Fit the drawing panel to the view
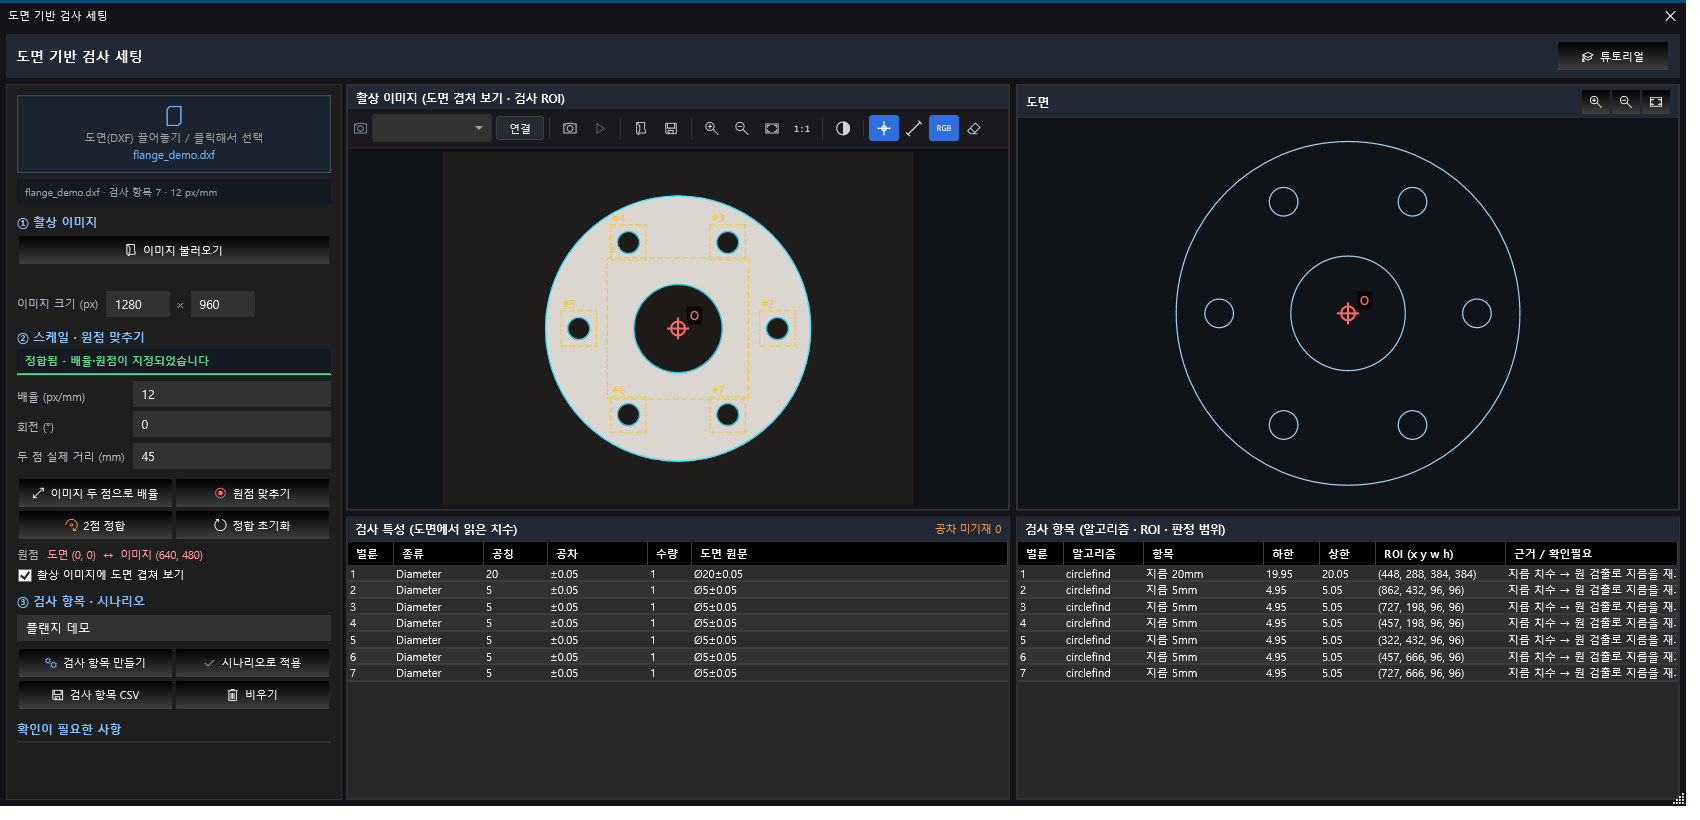 (x=1656, y=102)
